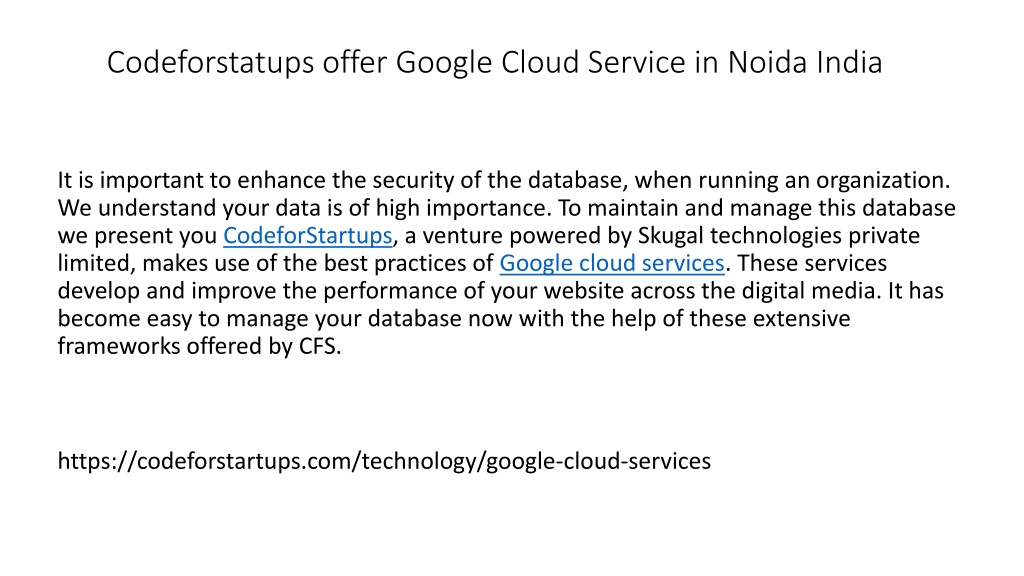
Task: Open the CodeforStartups hyperlink
Action: (308, 235)
